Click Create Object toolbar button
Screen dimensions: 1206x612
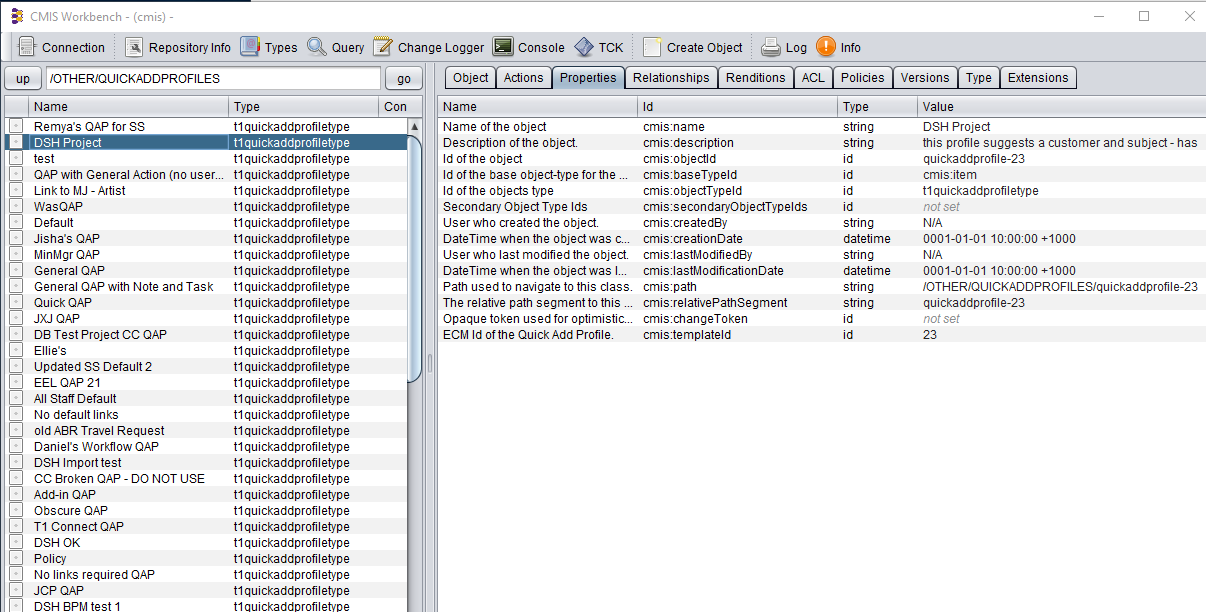pos(693,47)
